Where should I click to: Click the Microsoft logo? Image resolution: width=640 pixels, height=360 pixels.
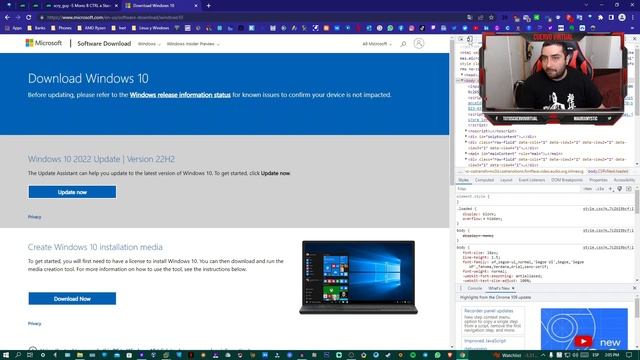pos(44,43)
